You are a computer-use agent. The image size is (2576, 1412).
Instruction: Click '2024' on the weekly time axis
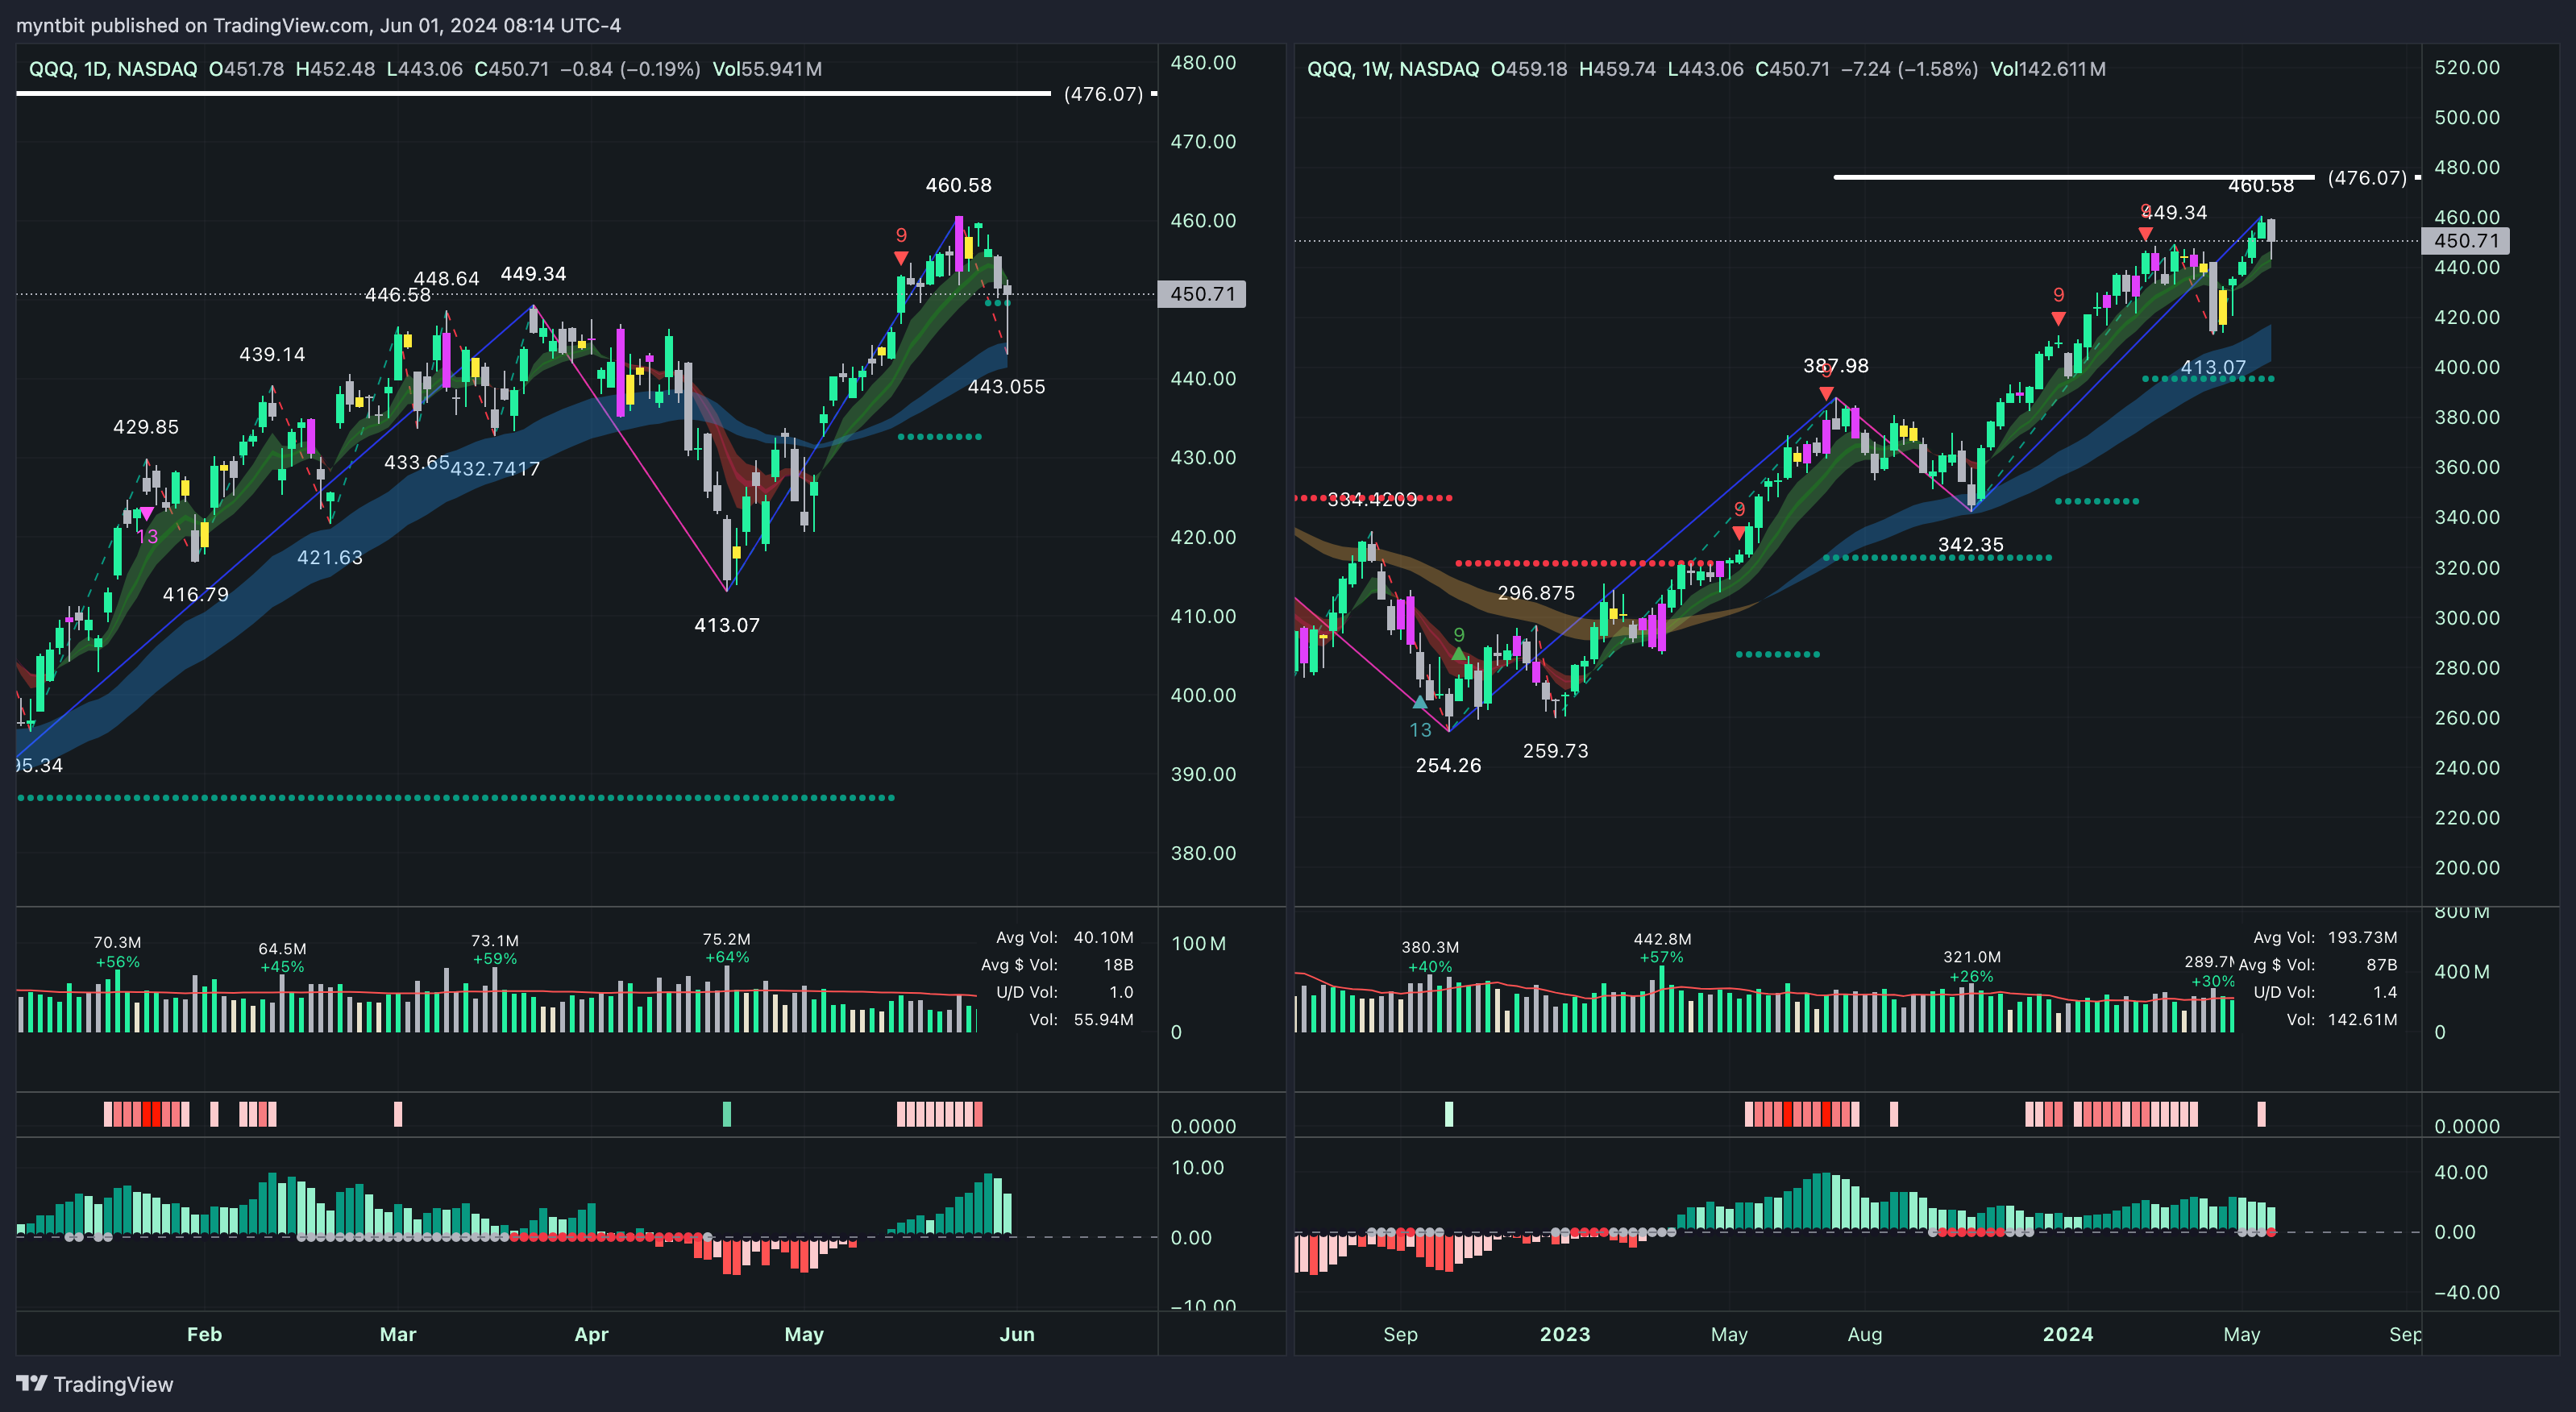click(x=2068, y=1335)
